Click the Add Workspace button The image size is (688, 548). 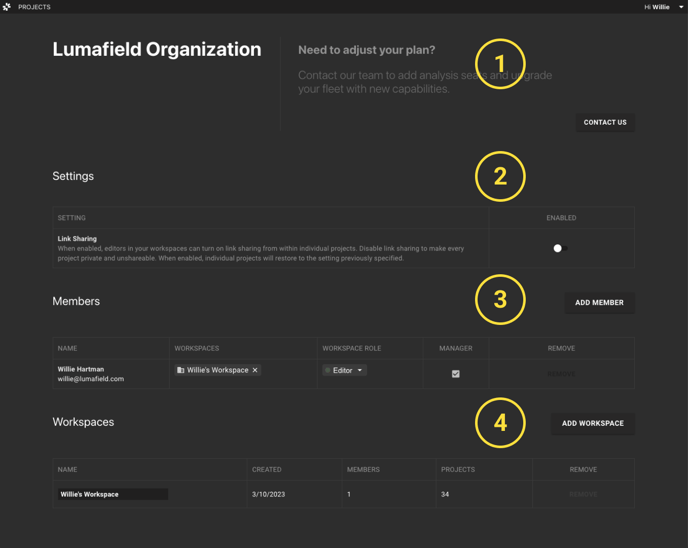pos(592,424)
